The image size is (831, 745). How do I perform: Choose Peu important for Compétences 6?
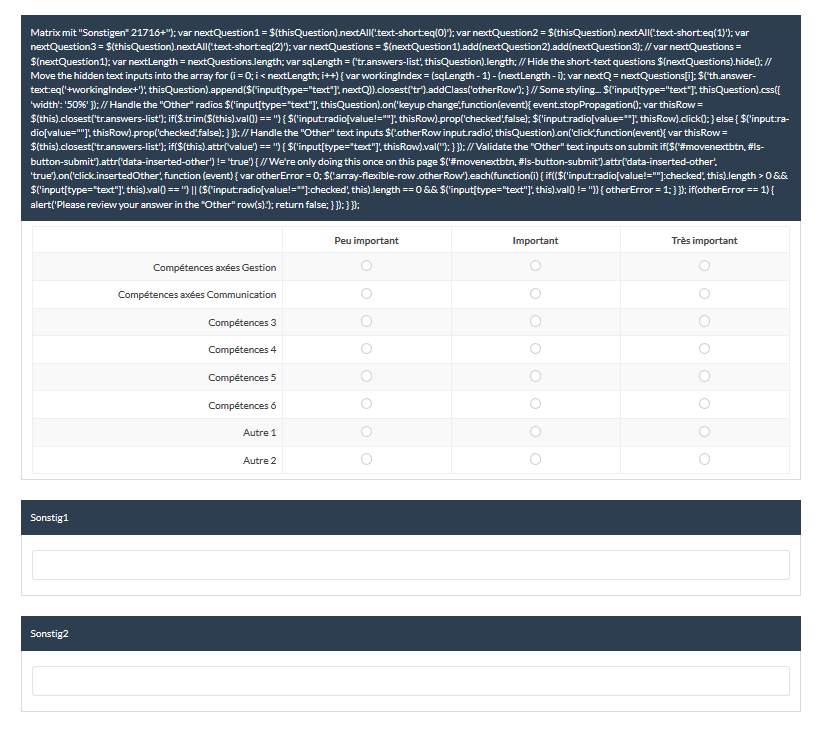coord(366,404)
